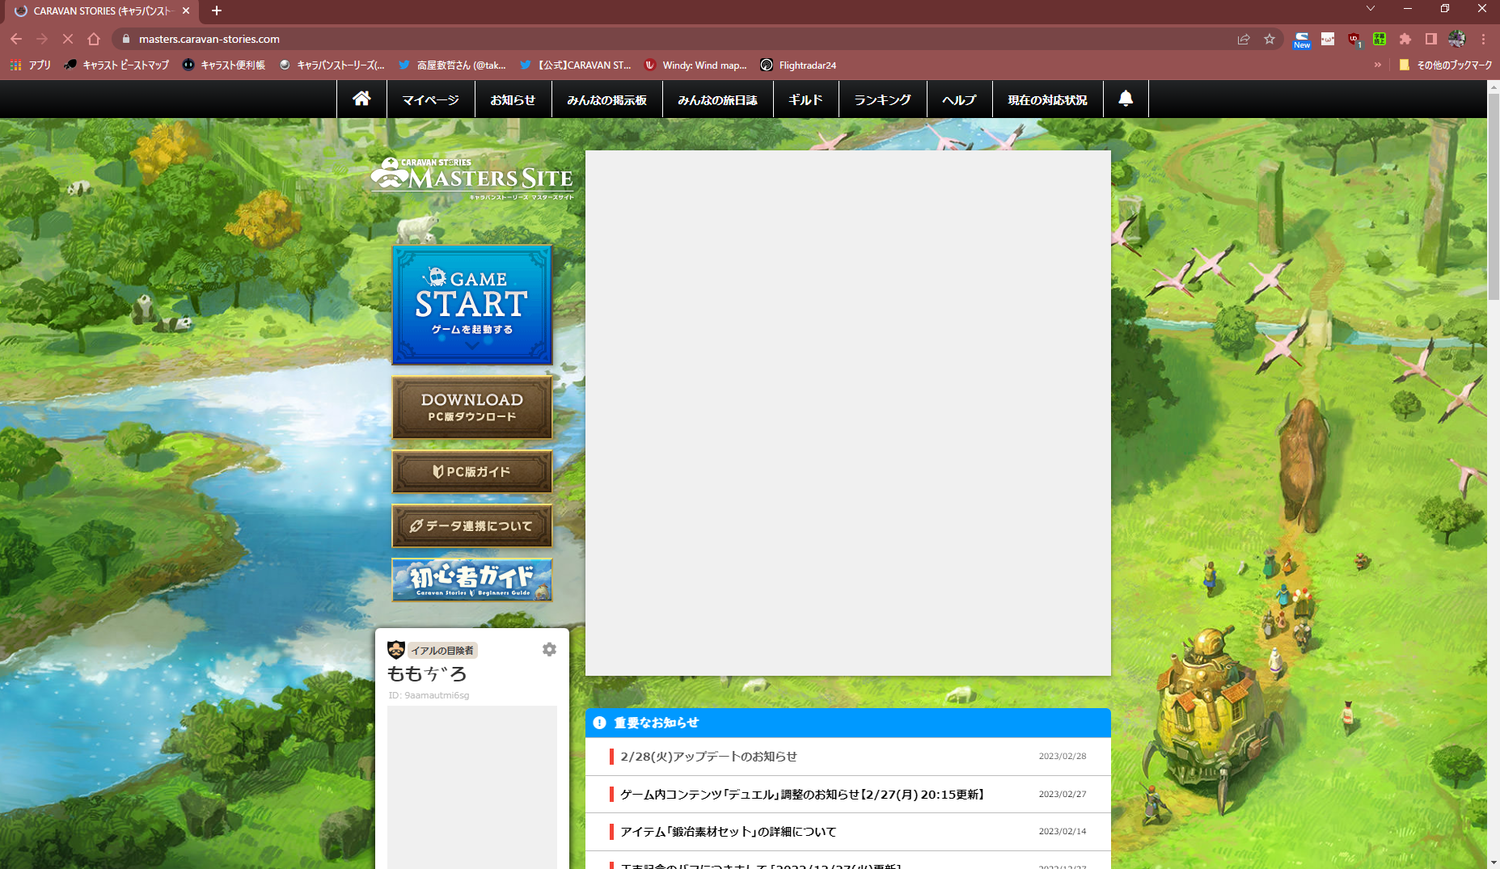Click the date 2023/02/27
This screenshot has width=1500, height=869.
tap(1062, 794)
